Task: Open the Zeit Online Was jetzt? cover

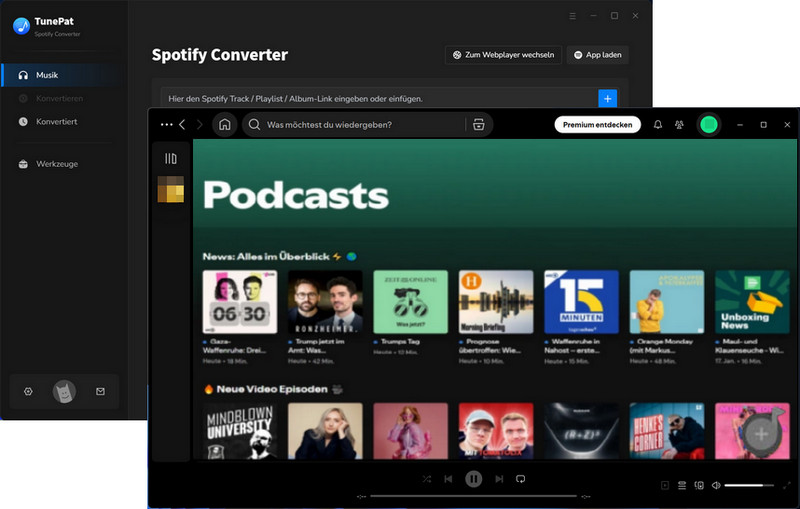Action: [x=411, y=302]
